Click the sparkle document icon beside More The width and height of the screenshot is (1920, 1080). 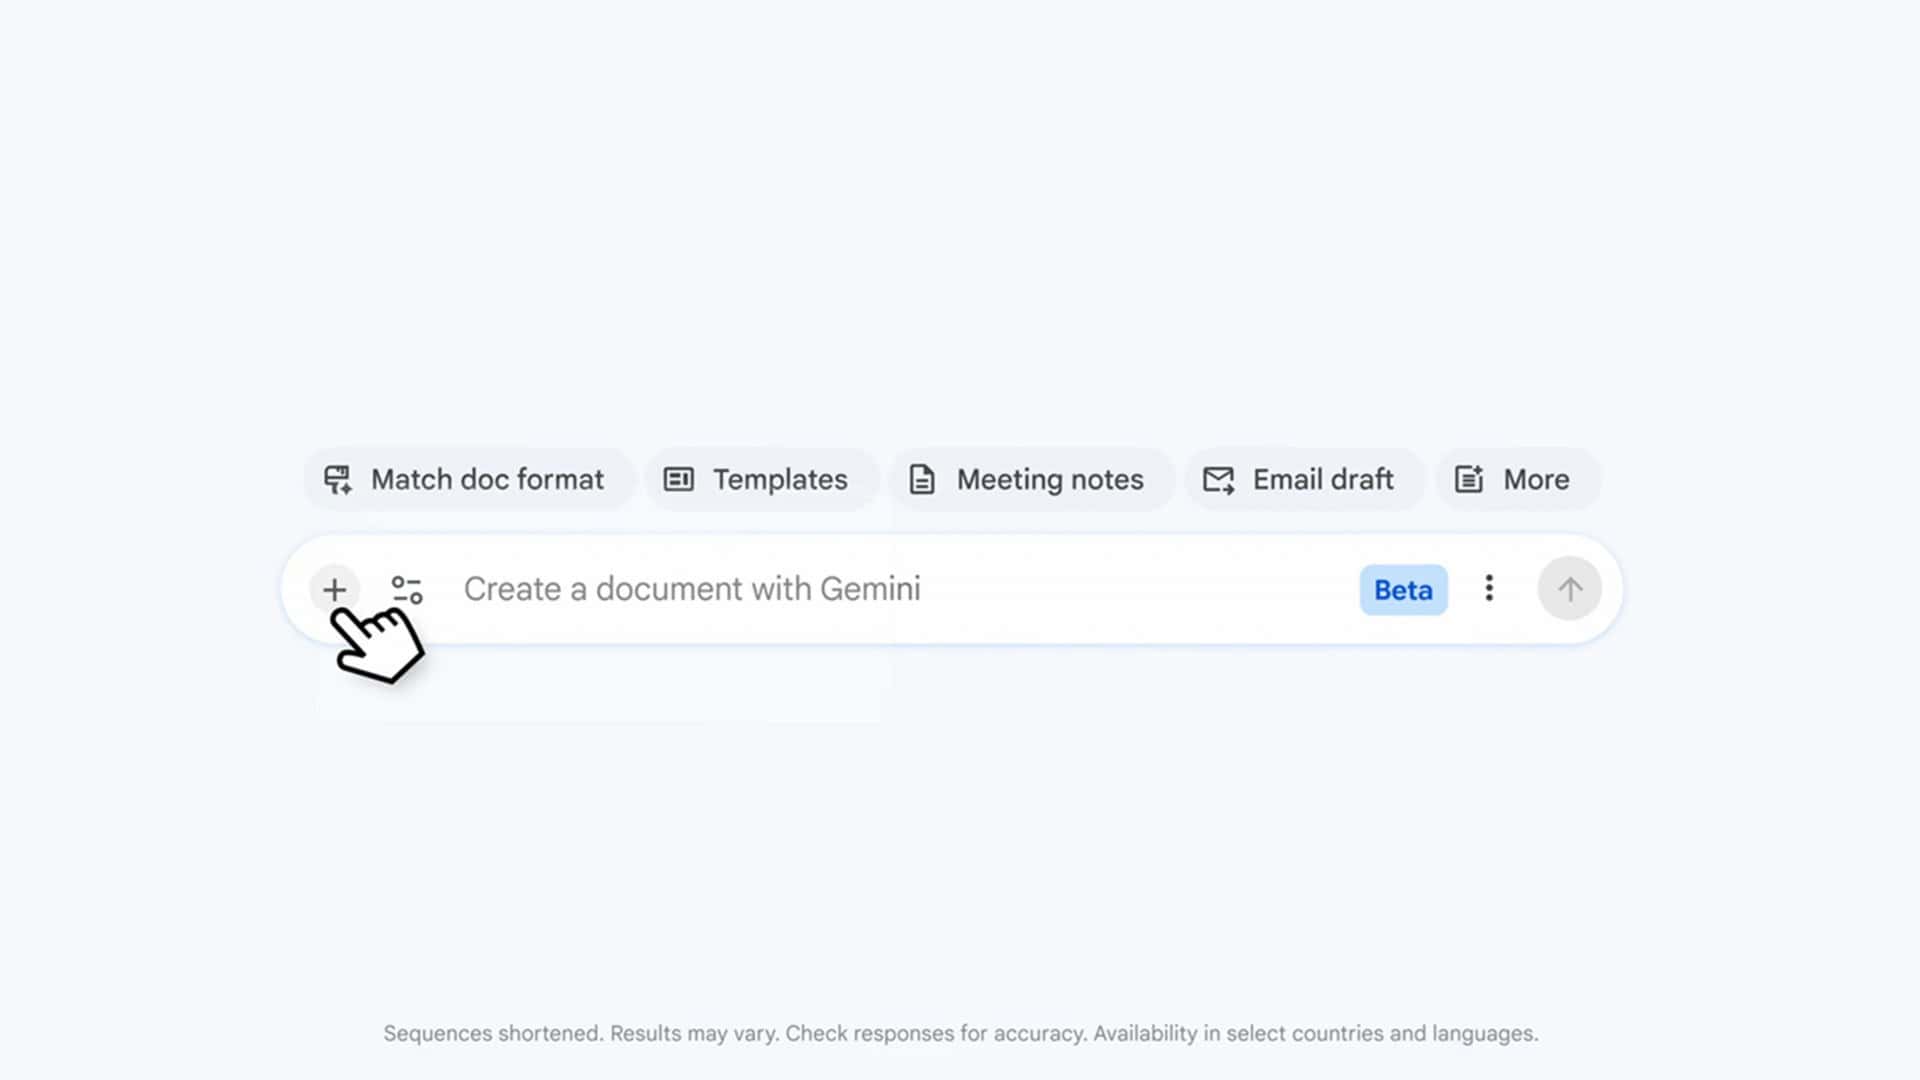pyautogui.click(x=1469, y=480)
